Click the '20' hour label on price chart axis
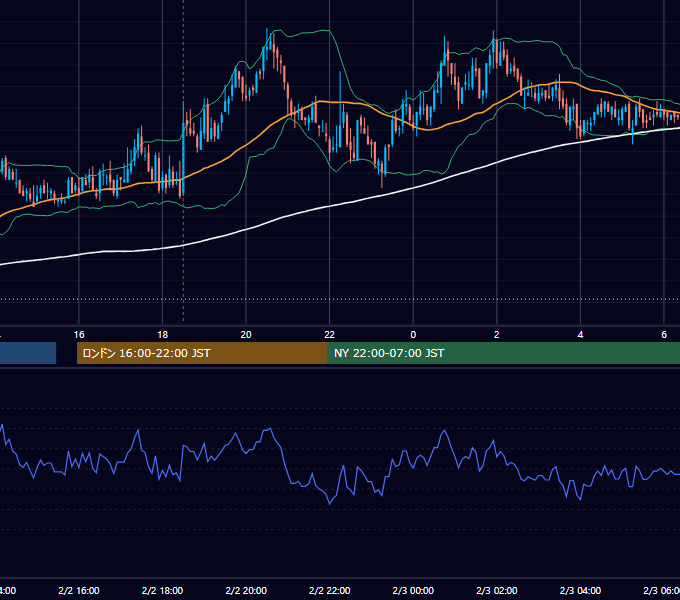 (246, 335)
